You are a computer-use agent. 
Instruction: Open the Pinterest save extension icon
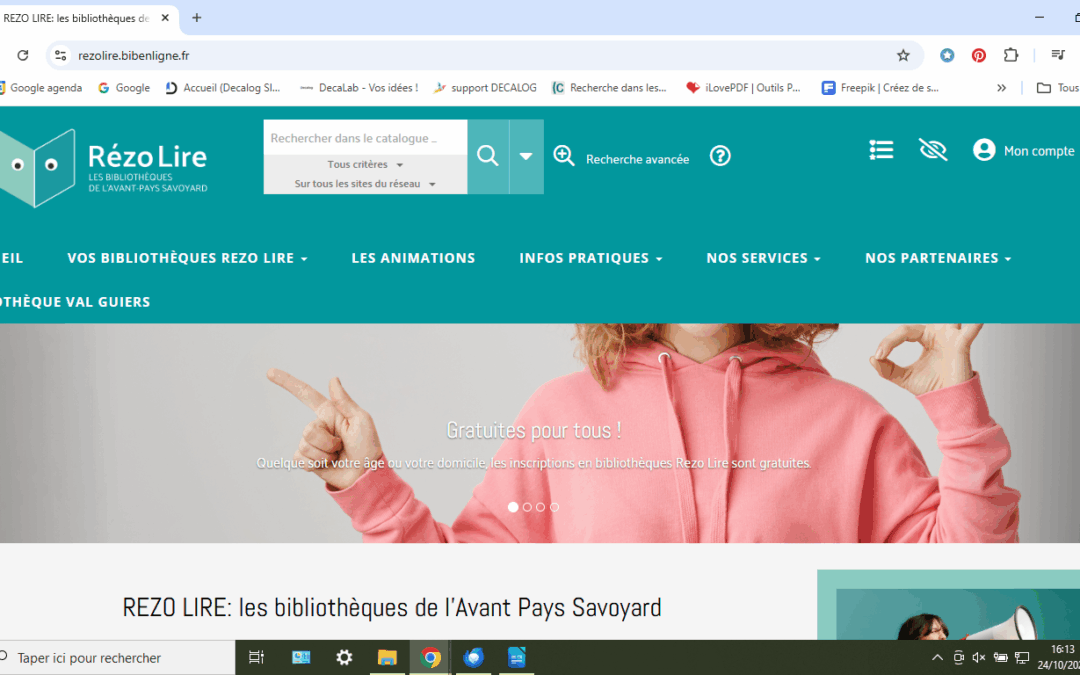coord(978,55)
